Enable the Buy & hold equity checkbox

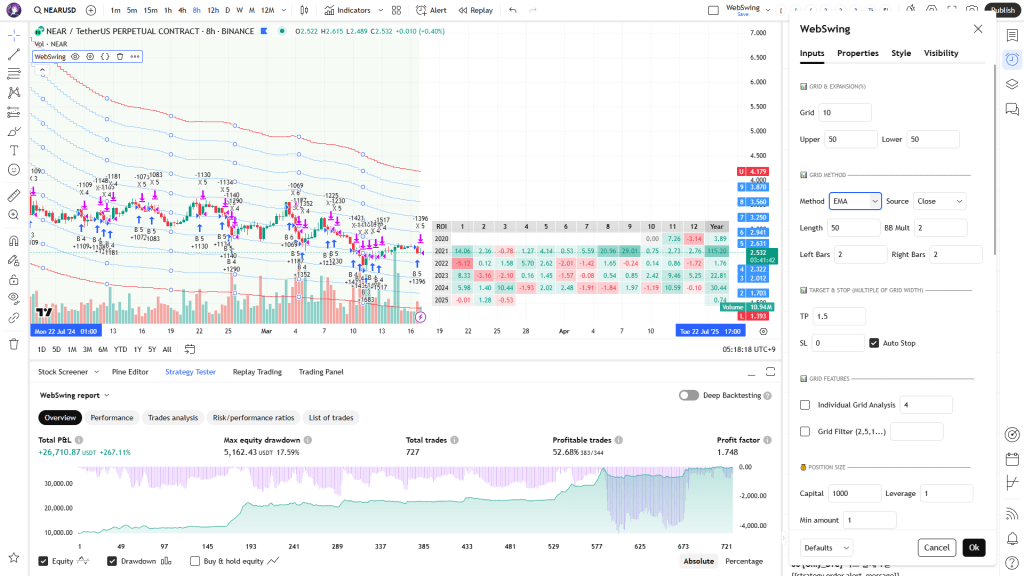click(x=195, y=561)
